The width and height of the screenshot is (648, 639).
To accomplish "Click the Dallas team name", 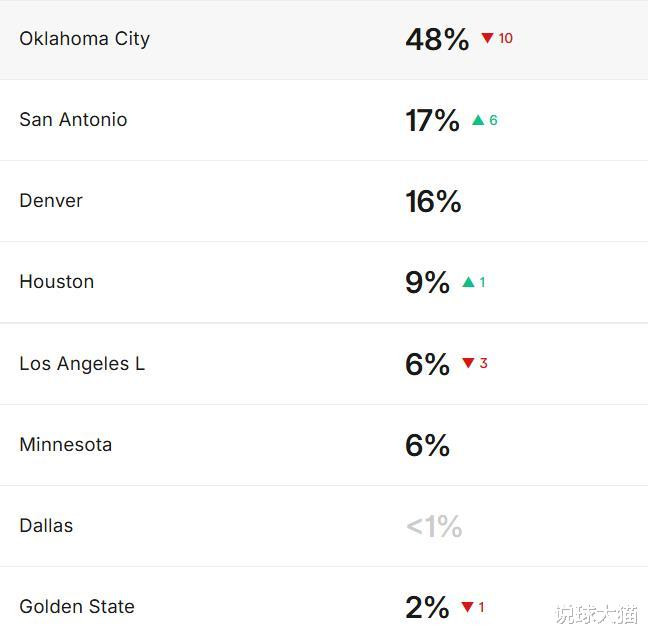I will point(46,526).
